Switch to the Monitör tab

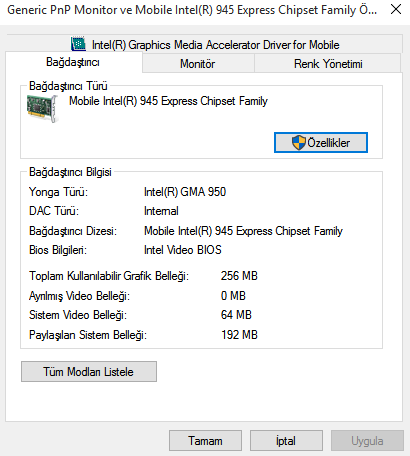[198, 64]
